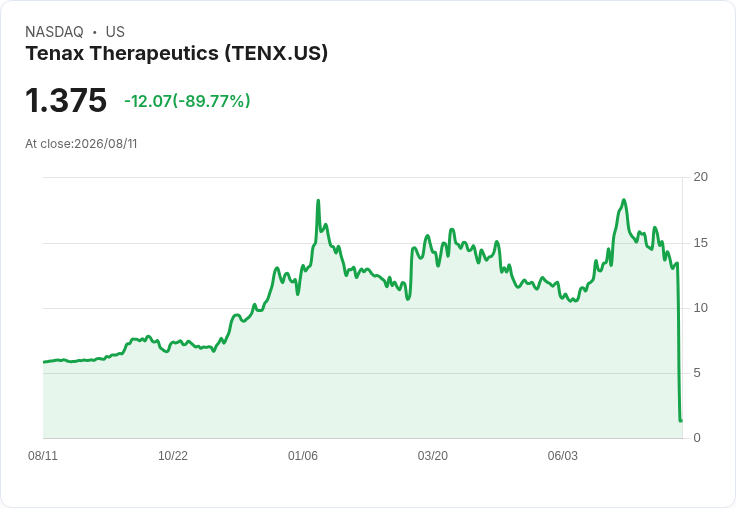The image size is (736, 508).
Task: Click the -12.07(-89.77%) change value
Action: (x=187, y=101)
